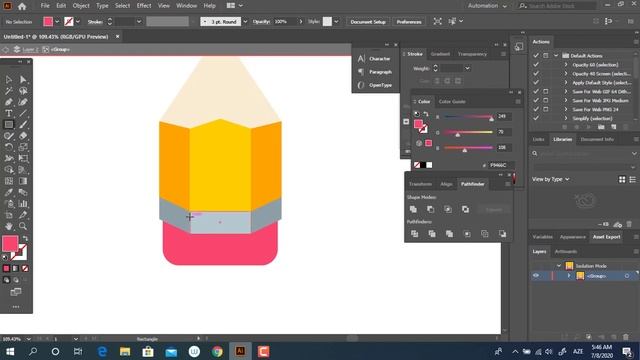Open the Effect menu
This screenshot has height=360, width=640.
pyautogui.click(x=144, y=6)
